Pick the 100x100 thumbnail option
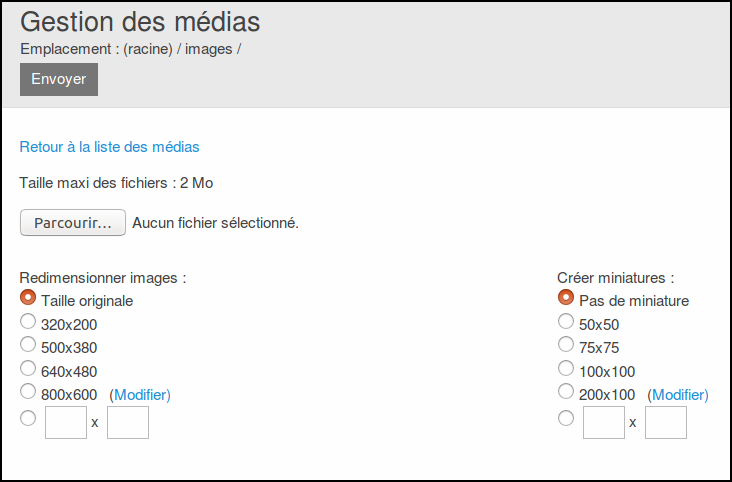 pyautogui.click(x=566, y=369)
